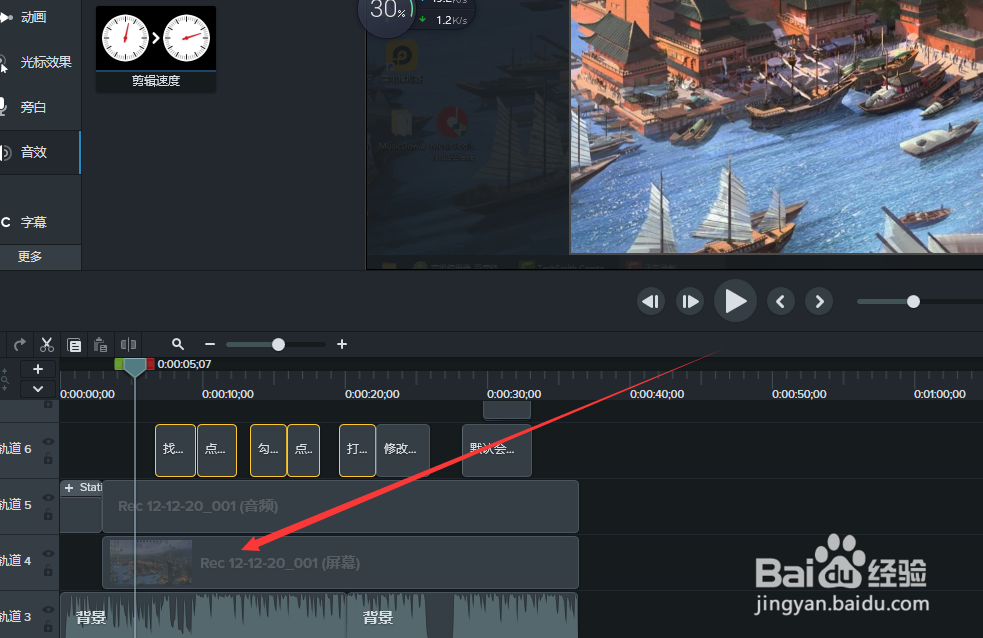The image size is (983, 638).
Task: Paste the clipboard onto the timeline
Action: 100,344
